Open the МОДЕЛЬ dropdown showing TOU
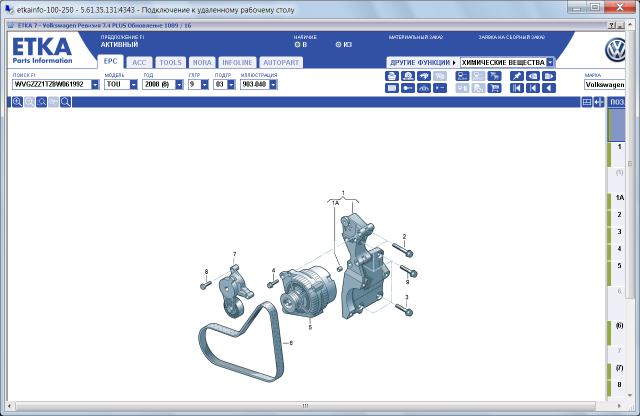640x416 pixels. click(133, 85)
